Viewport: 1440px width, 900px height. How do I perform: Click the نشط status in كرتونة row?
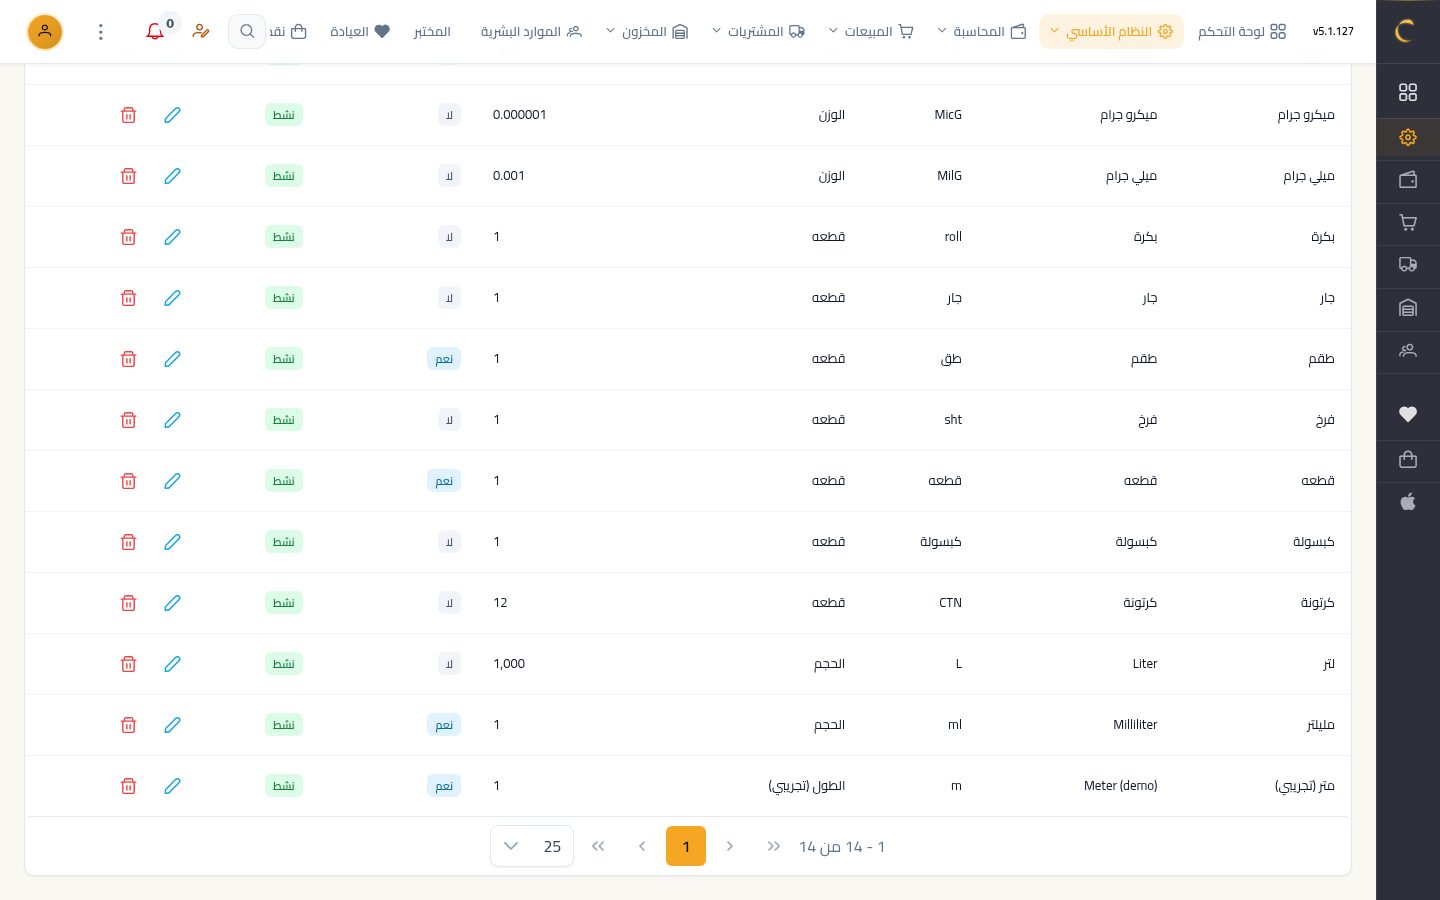point(284,603)
